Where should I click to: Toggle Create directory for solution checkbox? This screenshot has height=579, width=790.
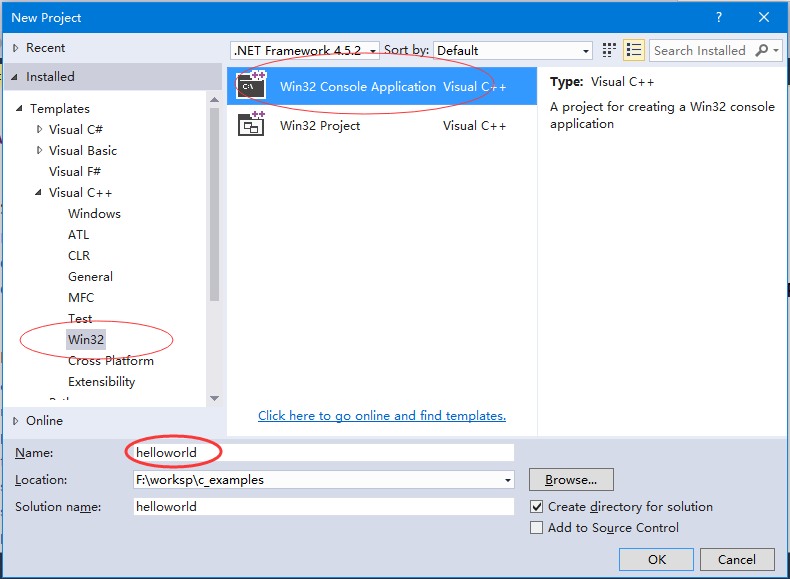click(537, 507)
